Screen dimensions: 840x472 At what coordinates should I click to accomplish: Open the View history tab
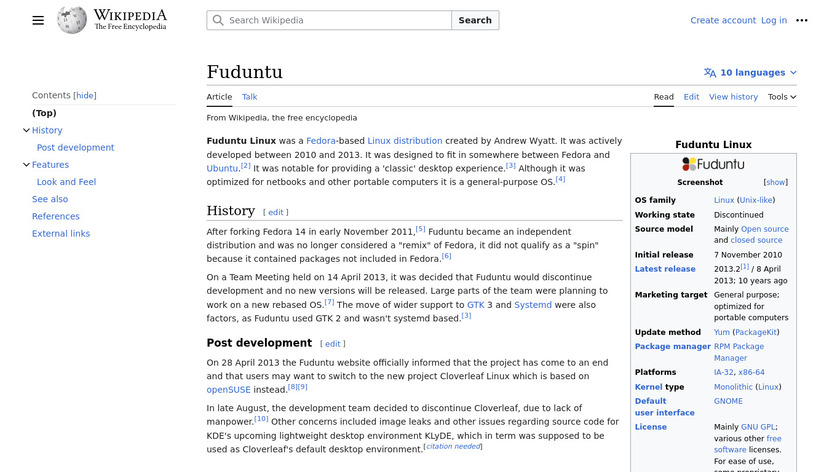[733, 97]
